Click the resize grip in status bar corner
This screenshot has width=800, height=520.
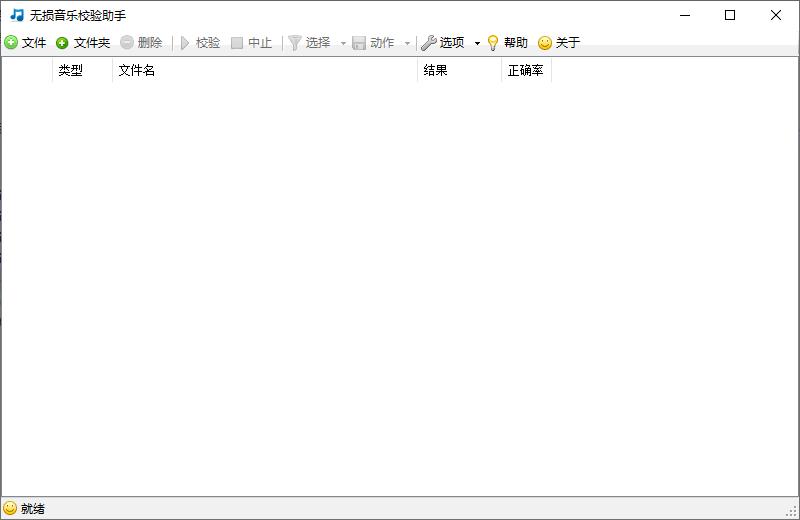click(x=792, y=511)
